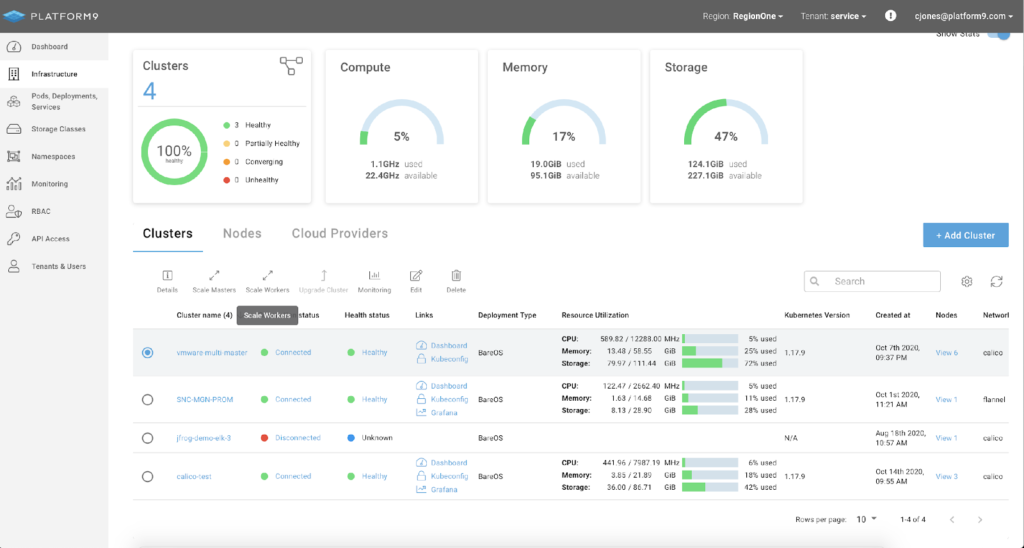Screen dimensions: 1024x548
Task: Click the table settings gear icon
Action: [x=967, y=282]
